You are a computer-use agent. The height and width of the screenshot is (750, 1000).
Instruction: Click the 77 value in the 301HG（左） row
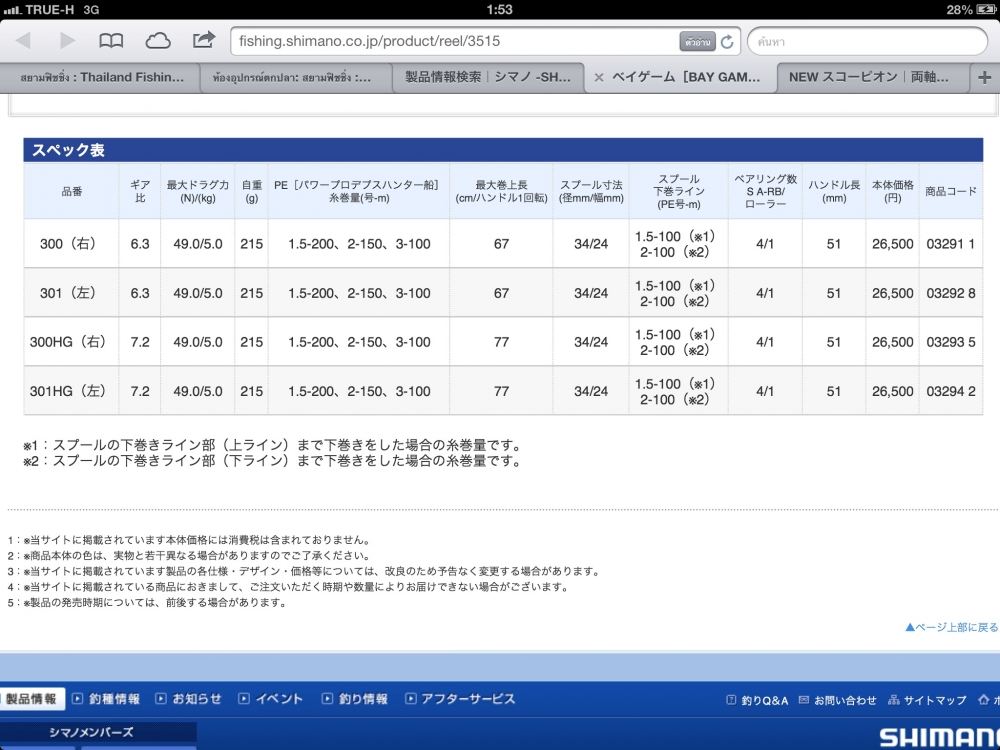point(501,391)
